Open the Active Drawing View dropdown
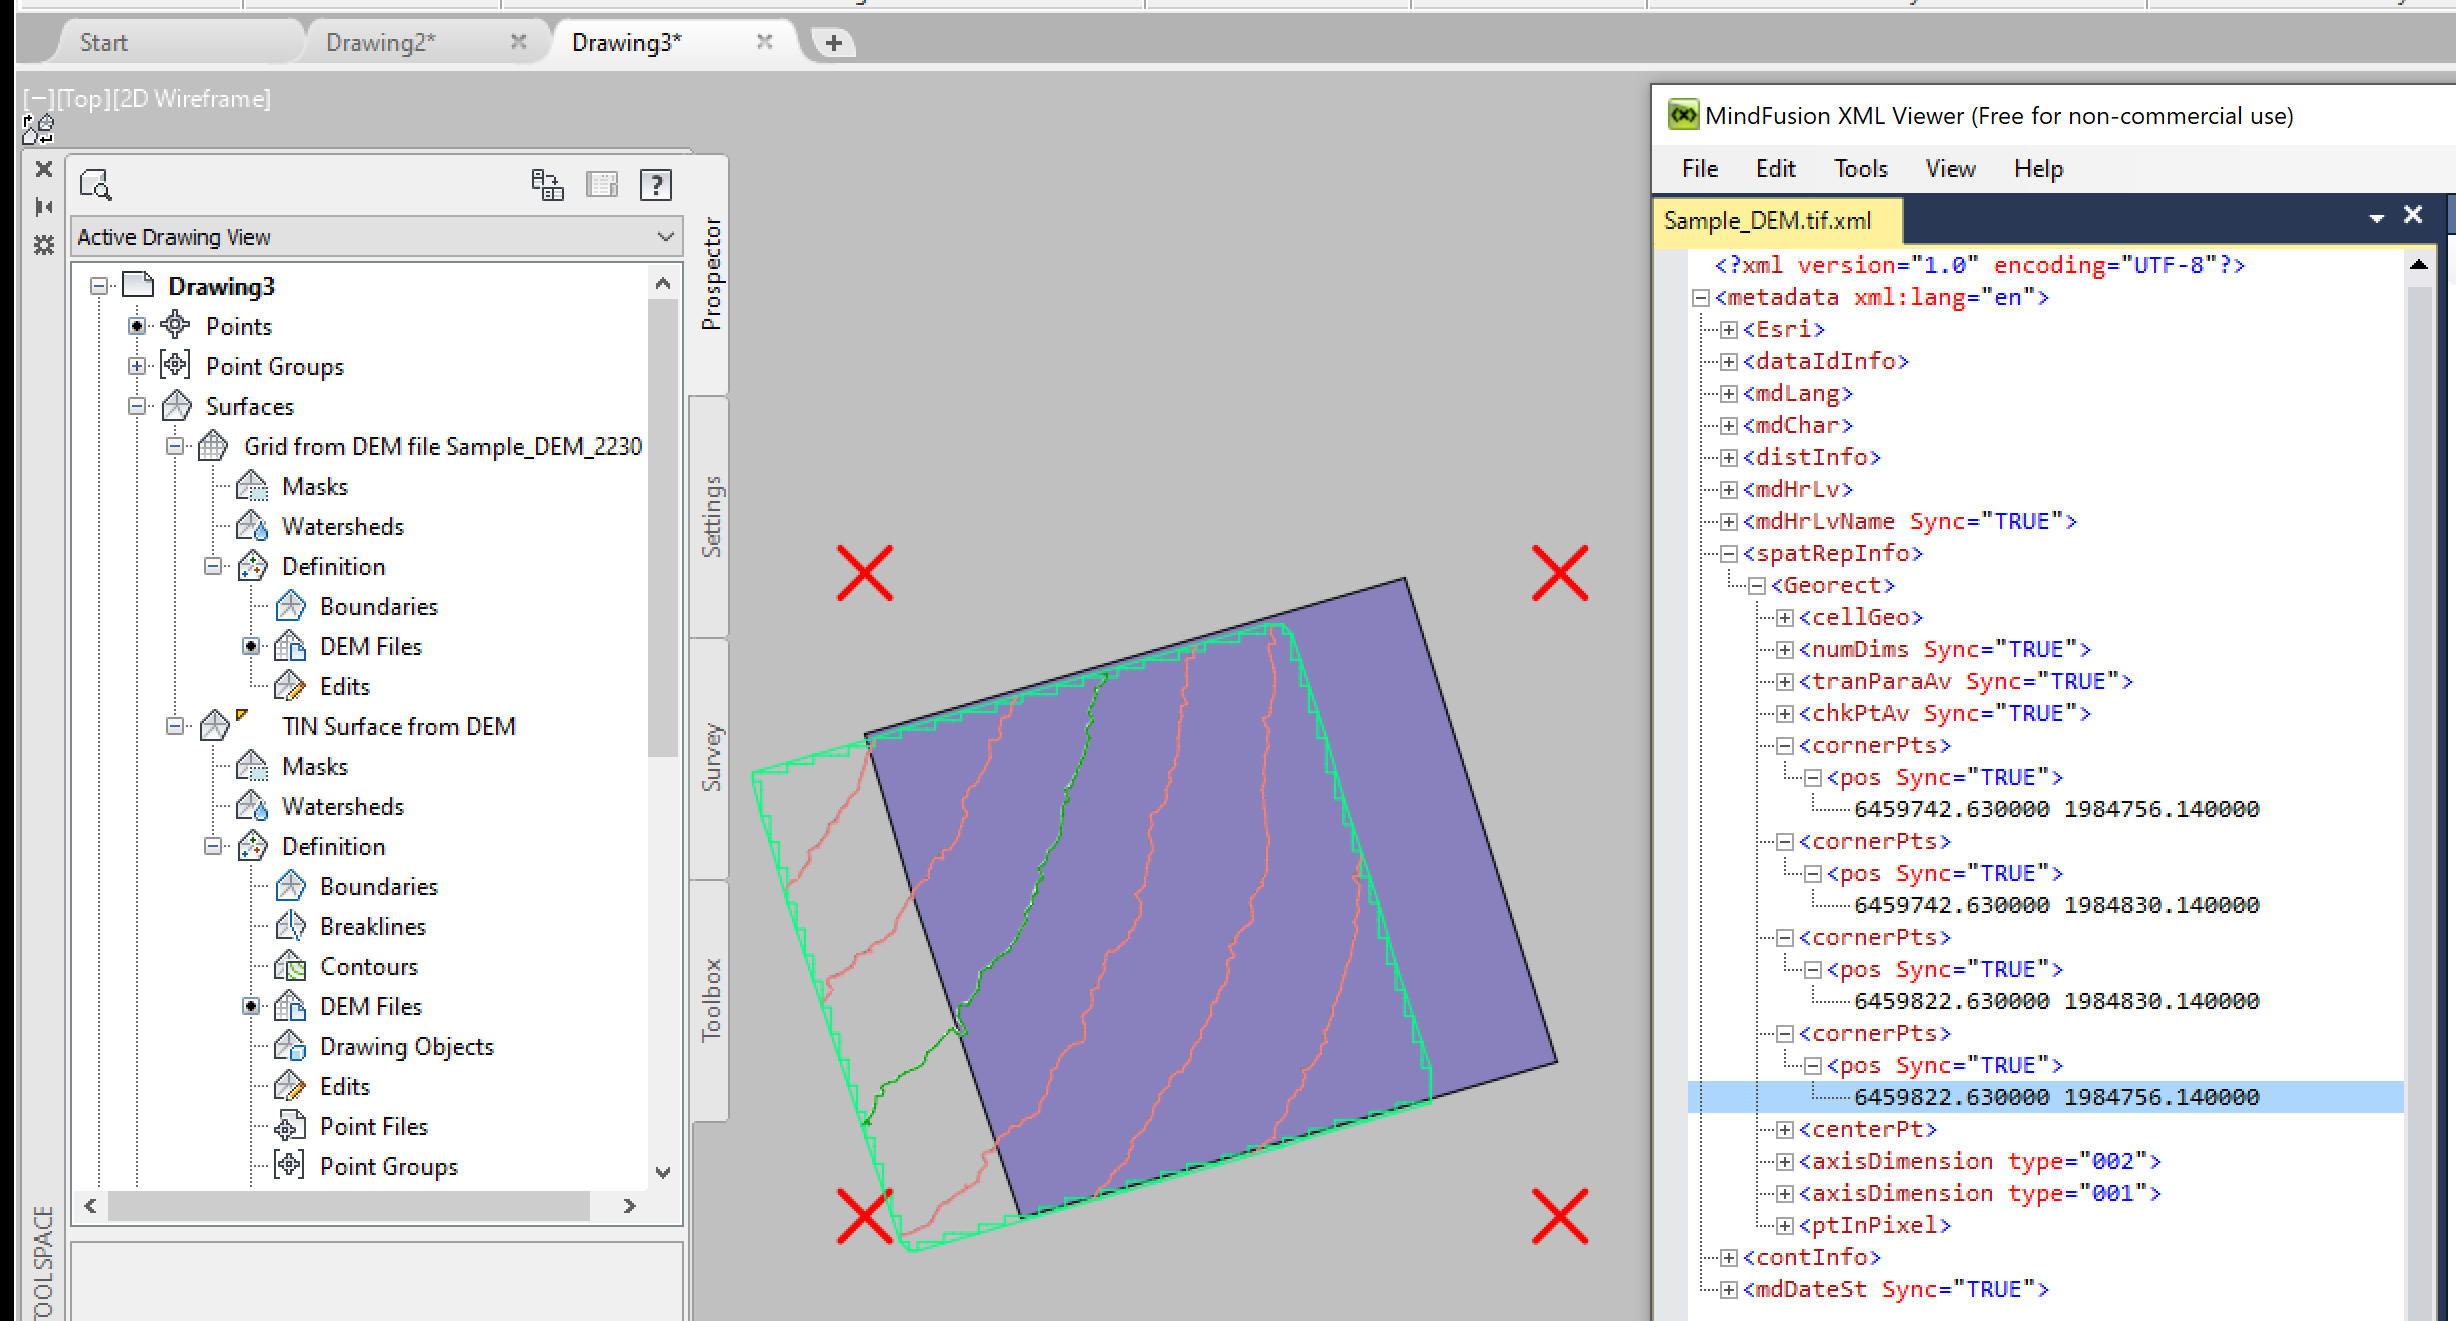This screenshot has height=1321, width=2456. click(x=664, y=237)
